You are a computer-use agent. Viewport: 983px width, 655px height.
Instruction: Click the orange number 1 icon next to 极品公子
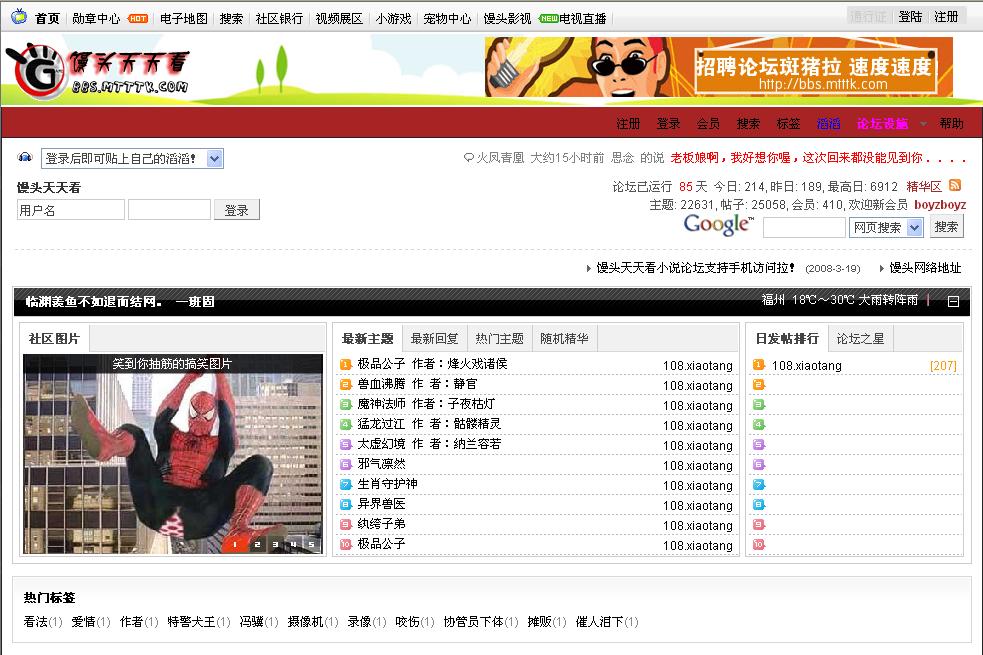click(346, 365)
